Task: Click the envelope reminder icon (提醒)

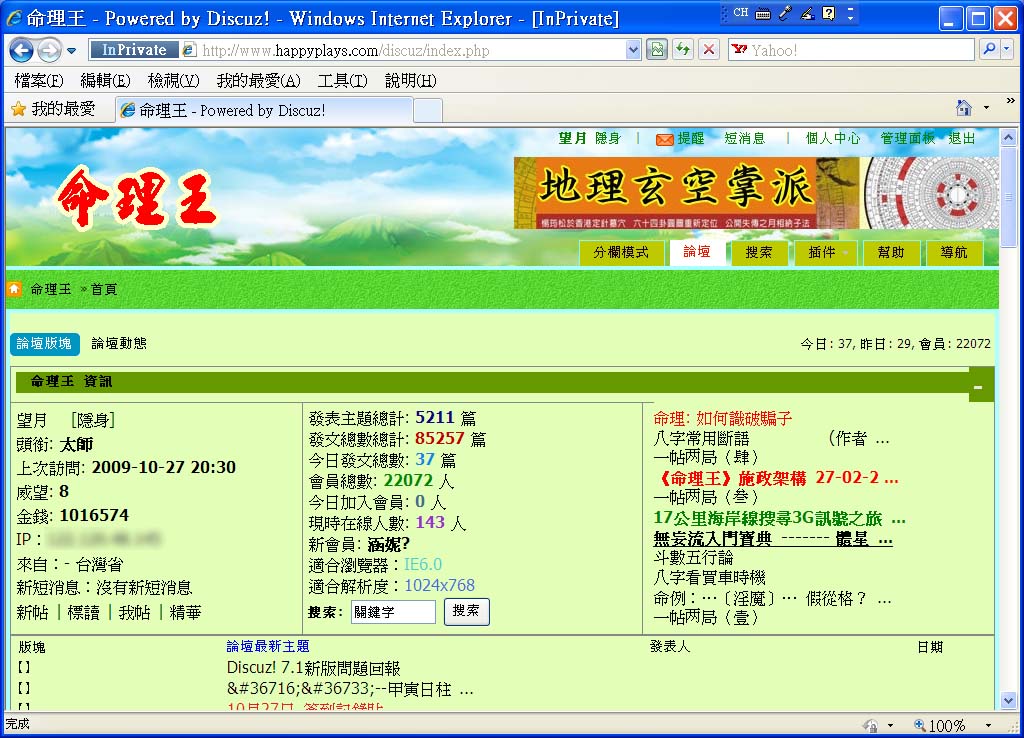Action: [x=664, y=140]
